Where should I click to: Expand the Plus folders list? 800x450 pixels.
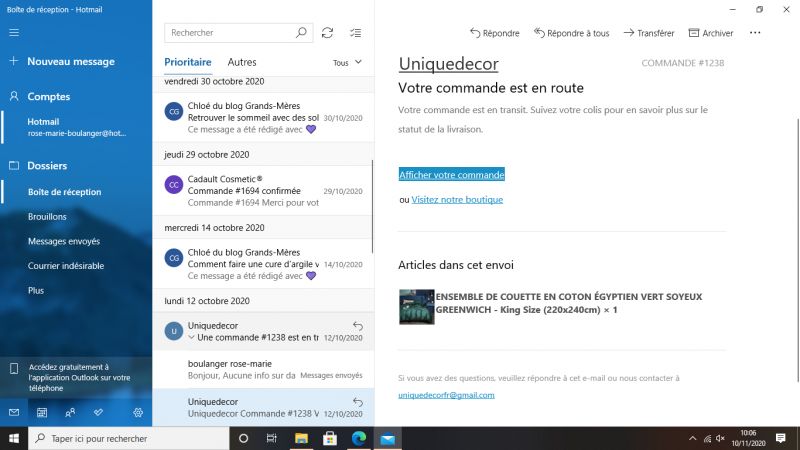point(36,290)
